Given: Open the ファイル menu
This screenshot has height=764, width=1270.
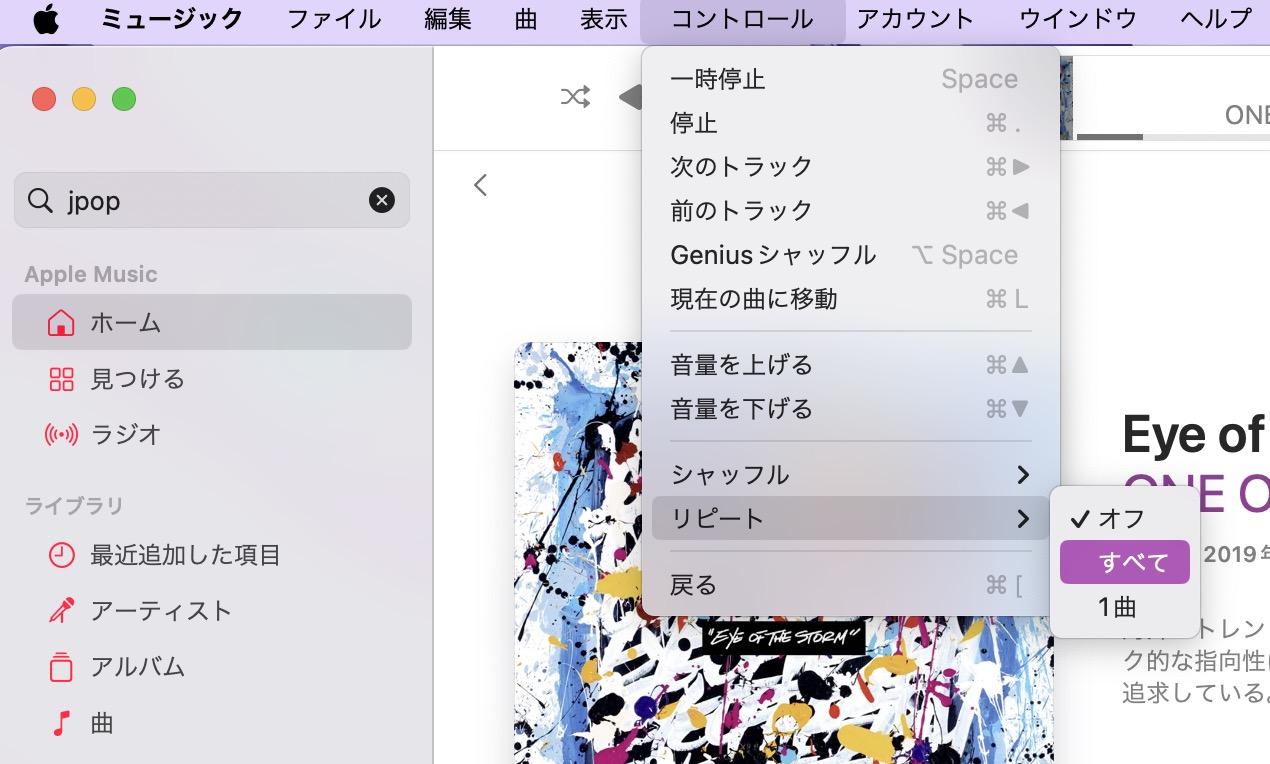Looking at the screenshot, I should tap(334, 19).
